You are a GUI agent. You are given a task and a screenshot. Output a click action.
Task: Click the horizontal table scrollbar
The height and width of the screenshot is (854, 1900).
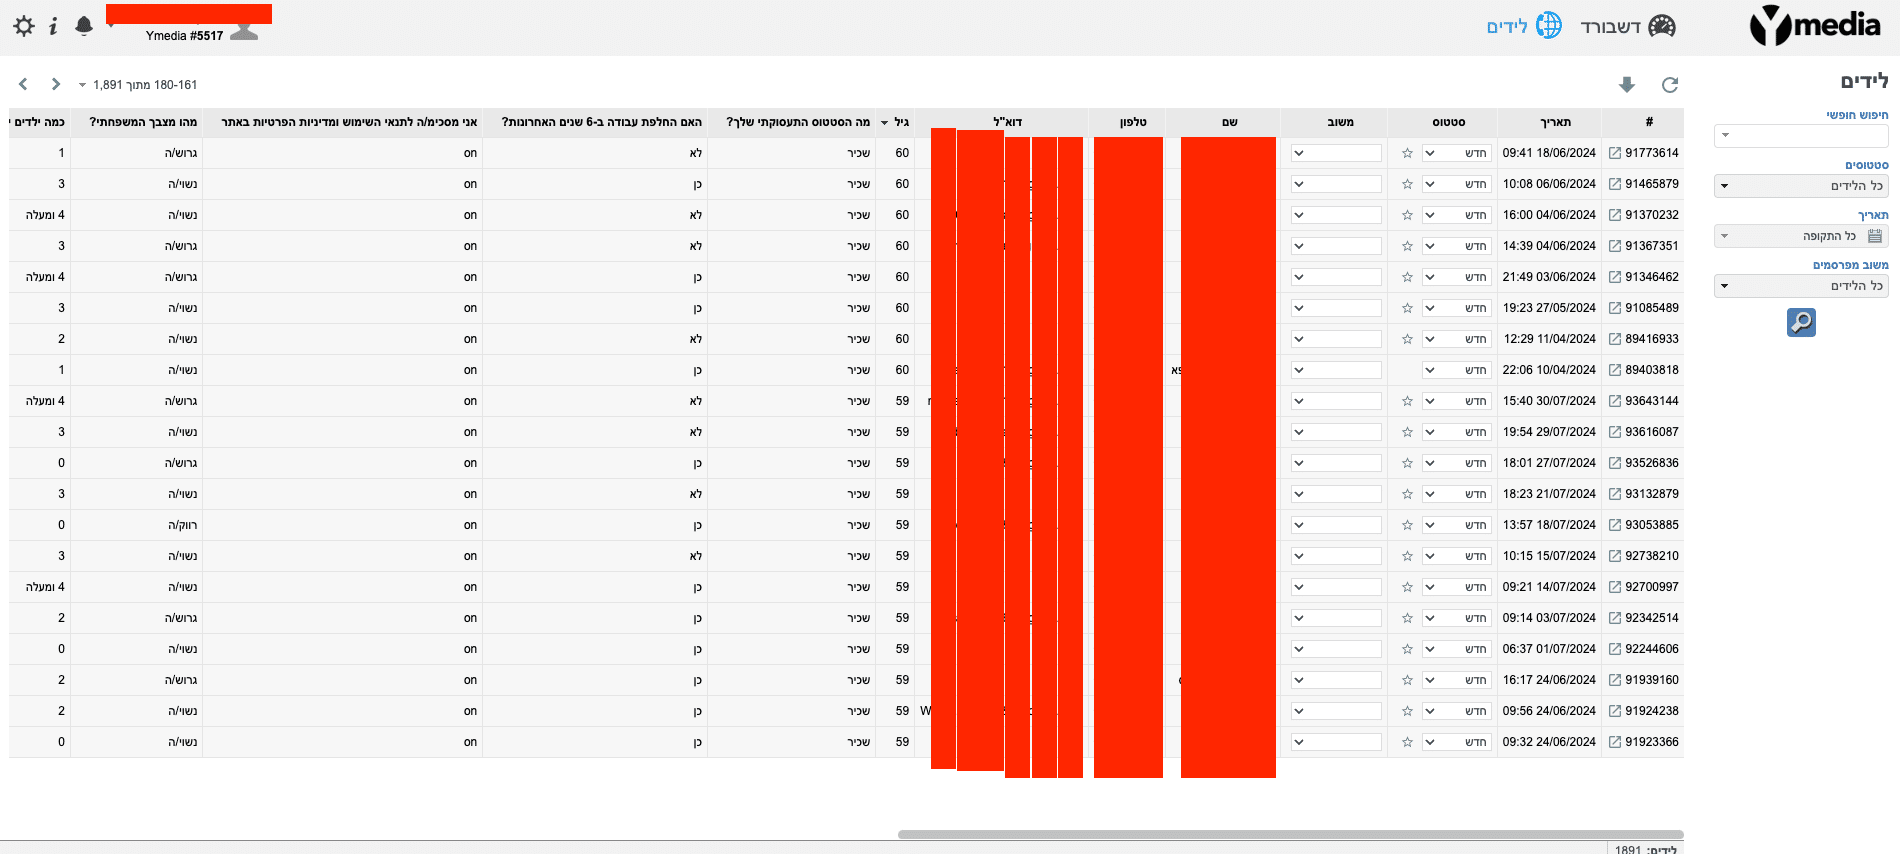click(1290, 834)
